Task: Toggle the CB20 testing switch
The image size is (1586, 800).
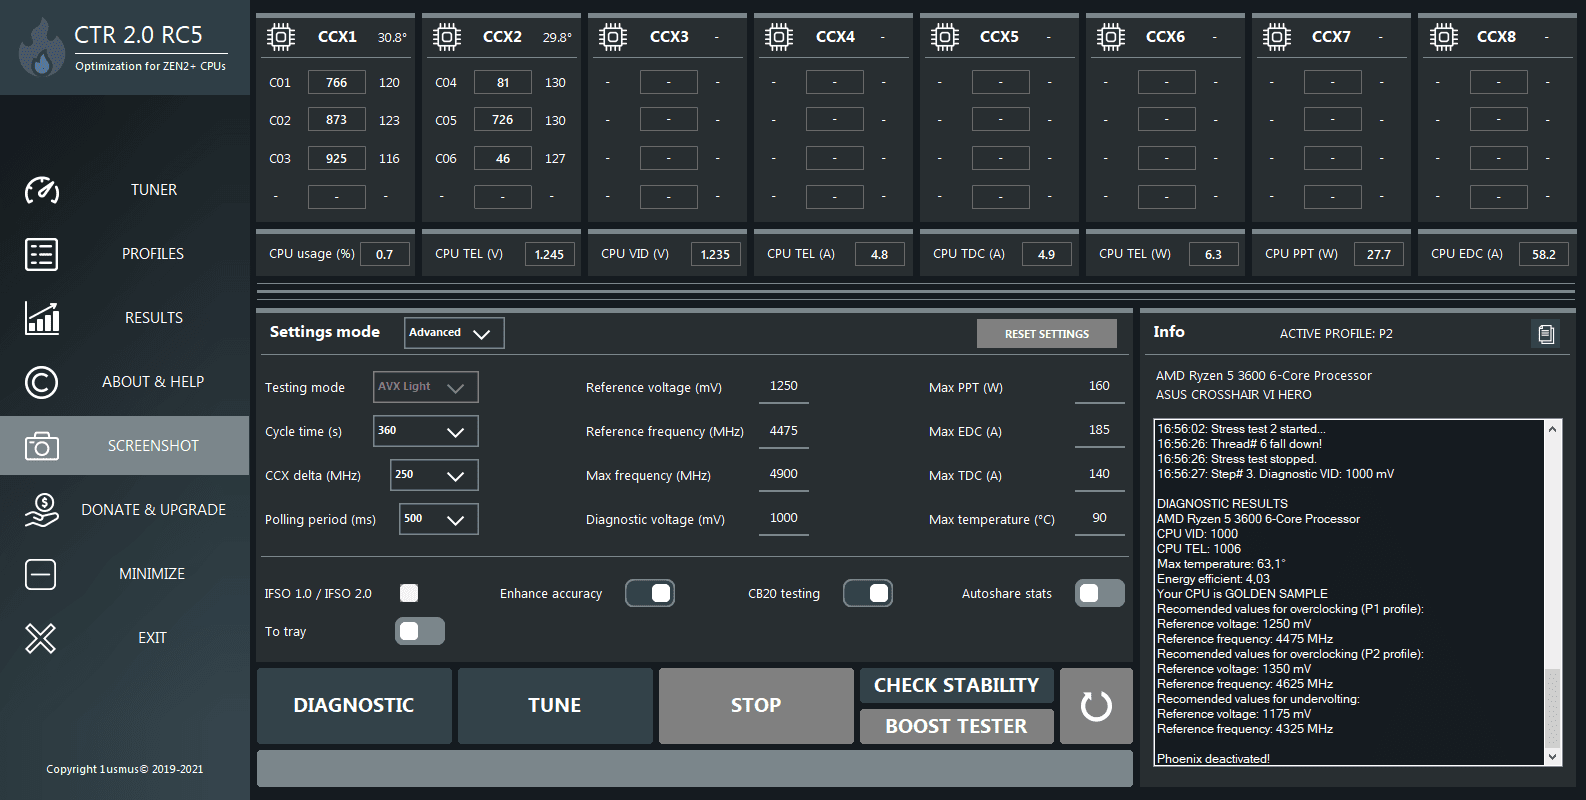Action: [x=868, y=593]
